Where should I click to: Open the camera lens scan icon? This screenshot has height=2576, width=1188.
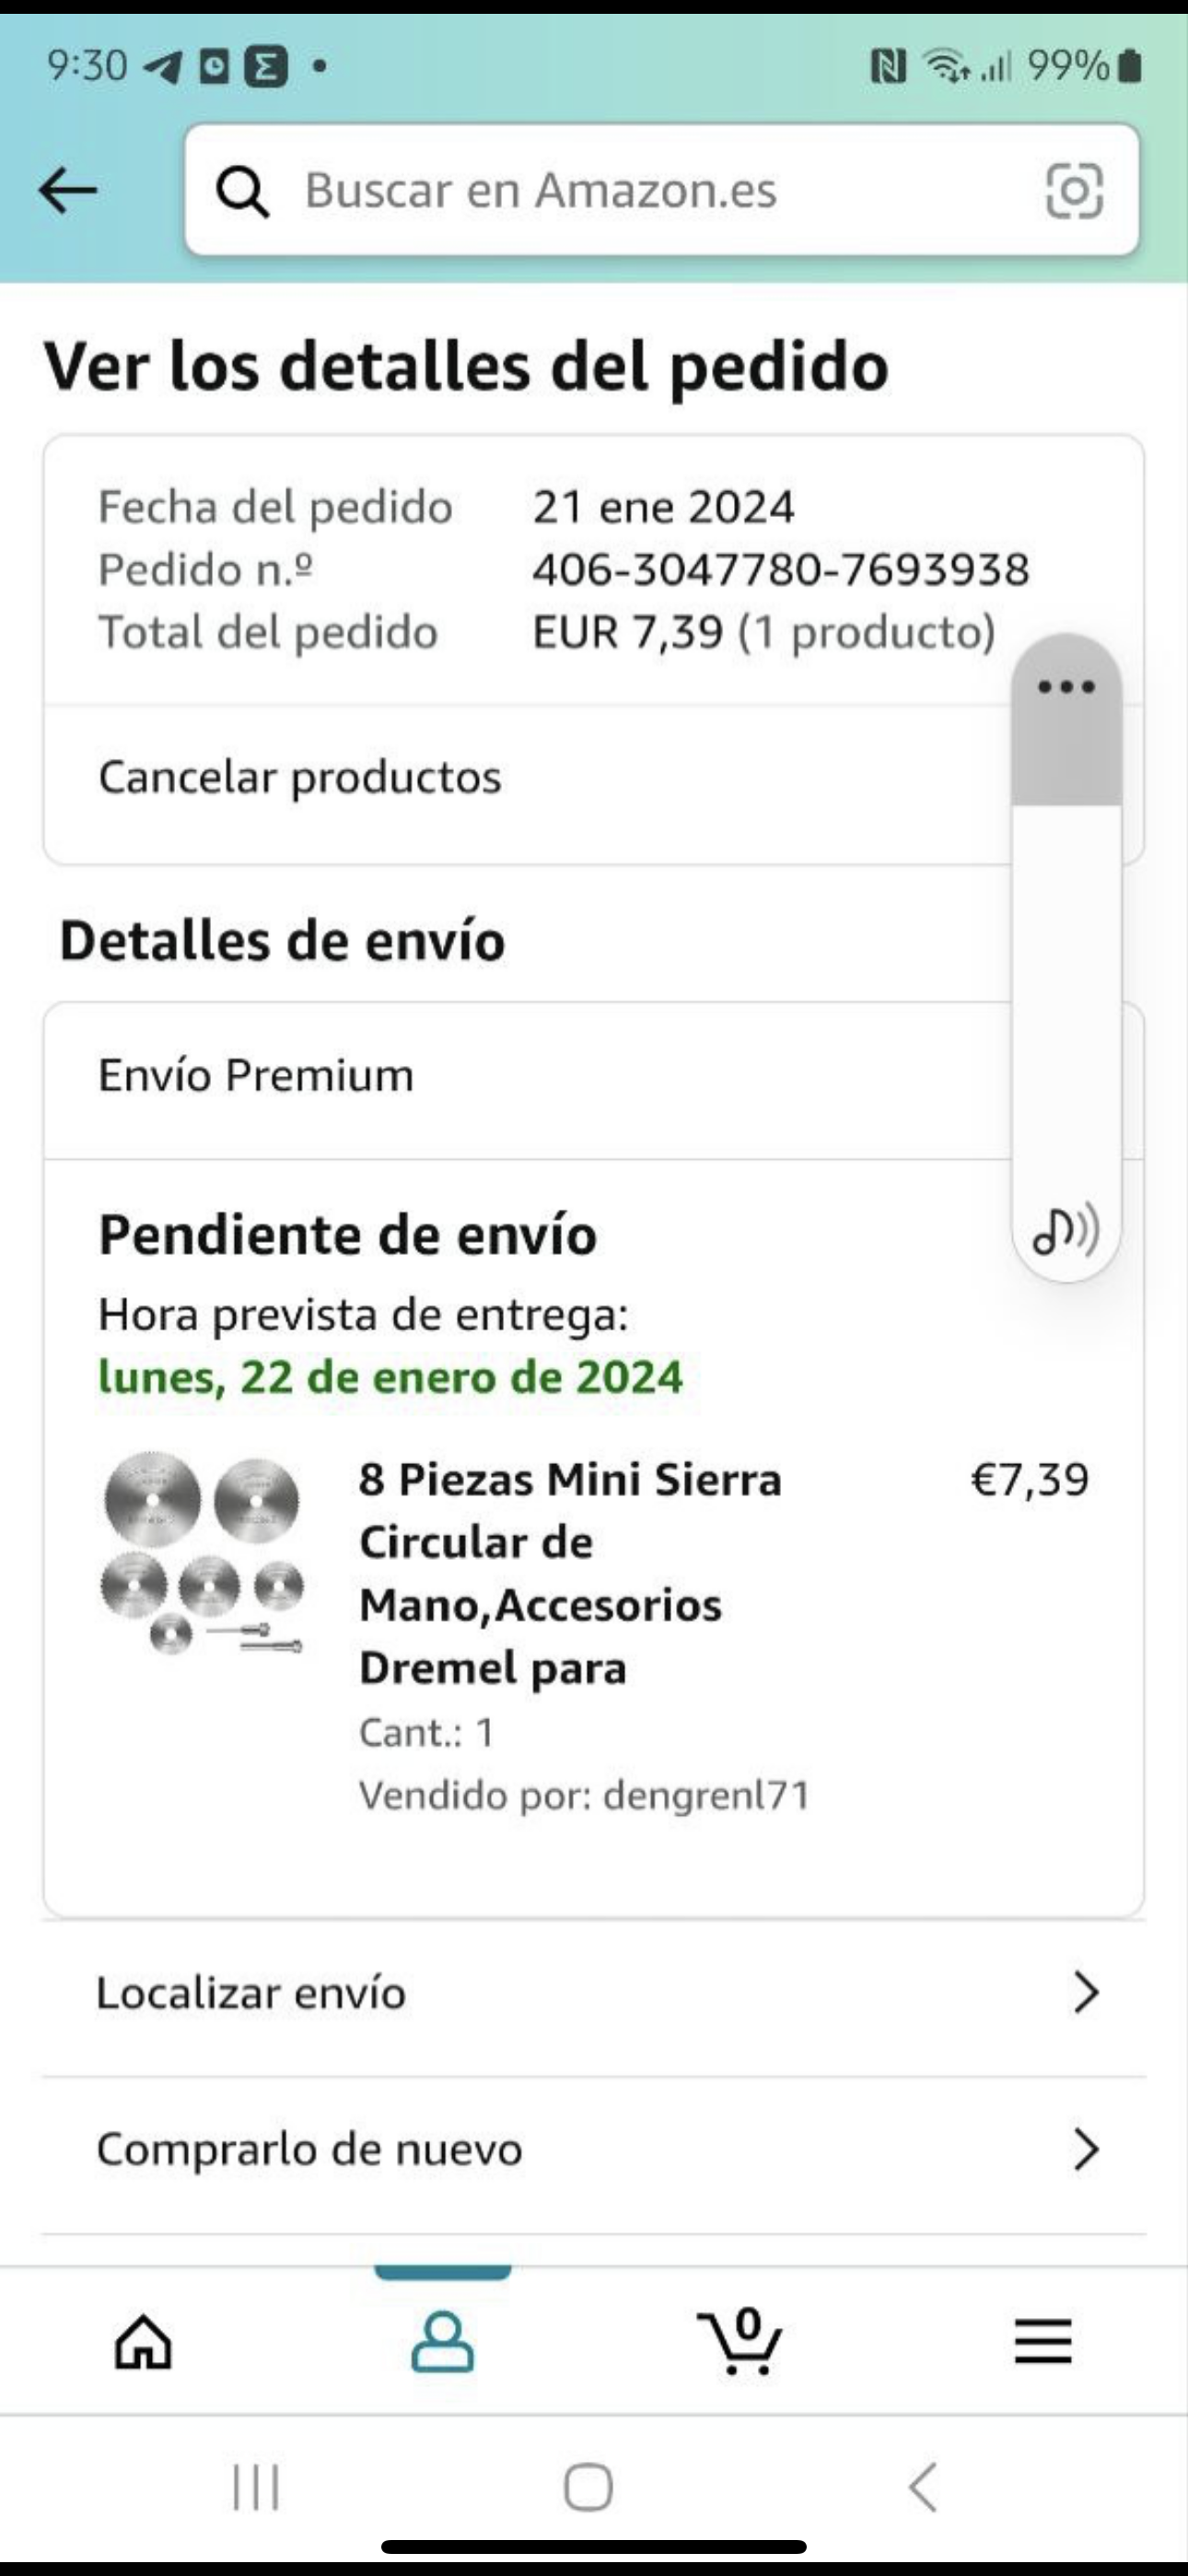click(x=1074, y=190)
